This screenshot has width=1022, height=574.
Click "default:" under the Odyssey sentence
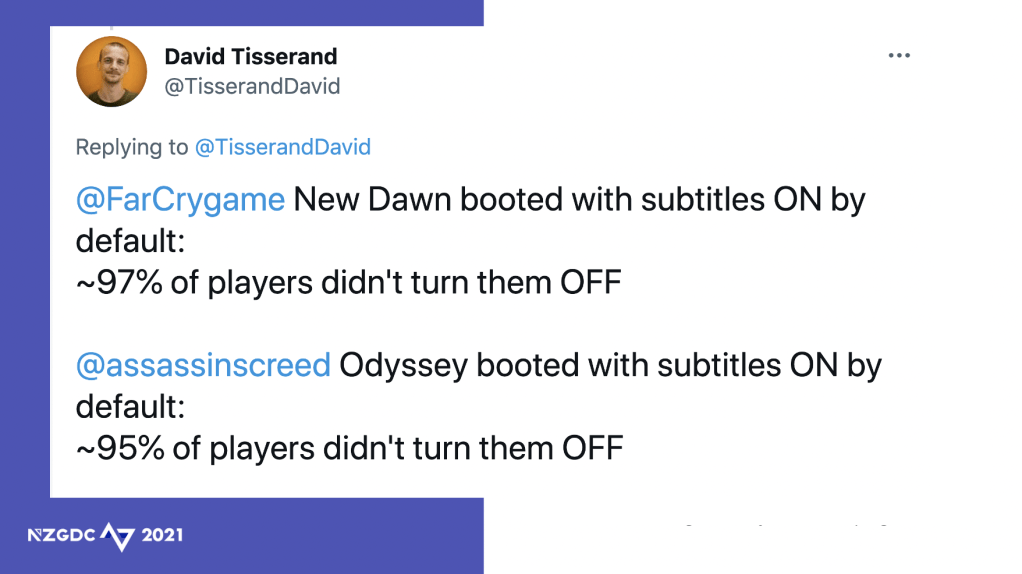tap(131, 407)
